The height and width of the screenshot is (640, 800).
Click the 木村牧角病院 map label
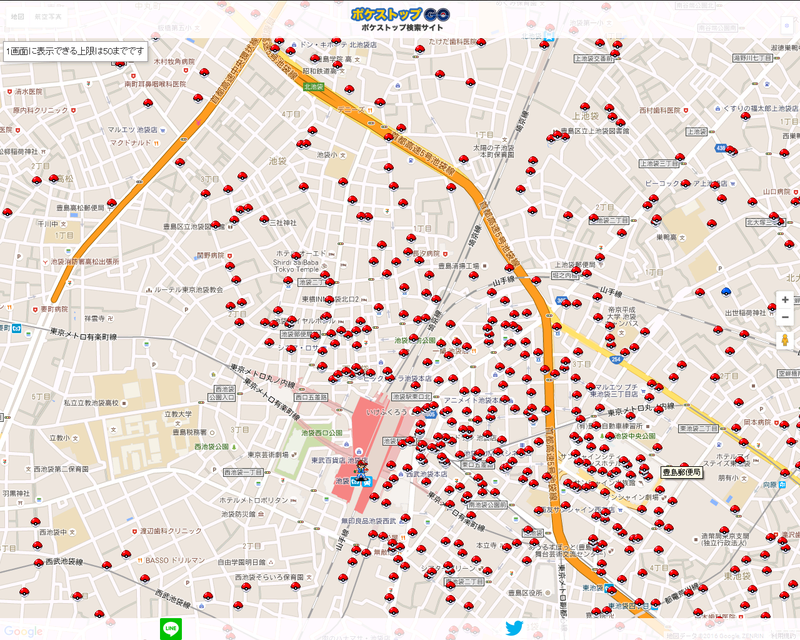tap(174, 62)
